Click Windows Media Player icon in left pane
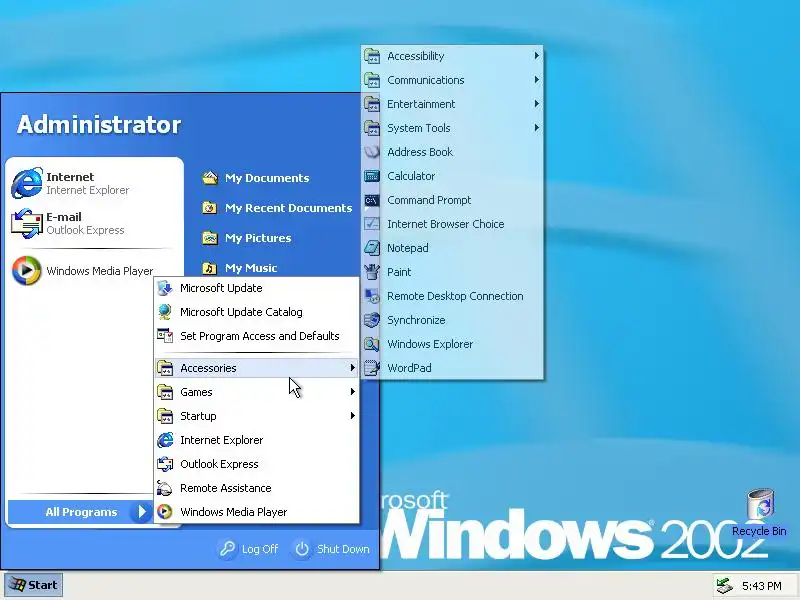This screenshot has height=600, width=800. [27, 270]
